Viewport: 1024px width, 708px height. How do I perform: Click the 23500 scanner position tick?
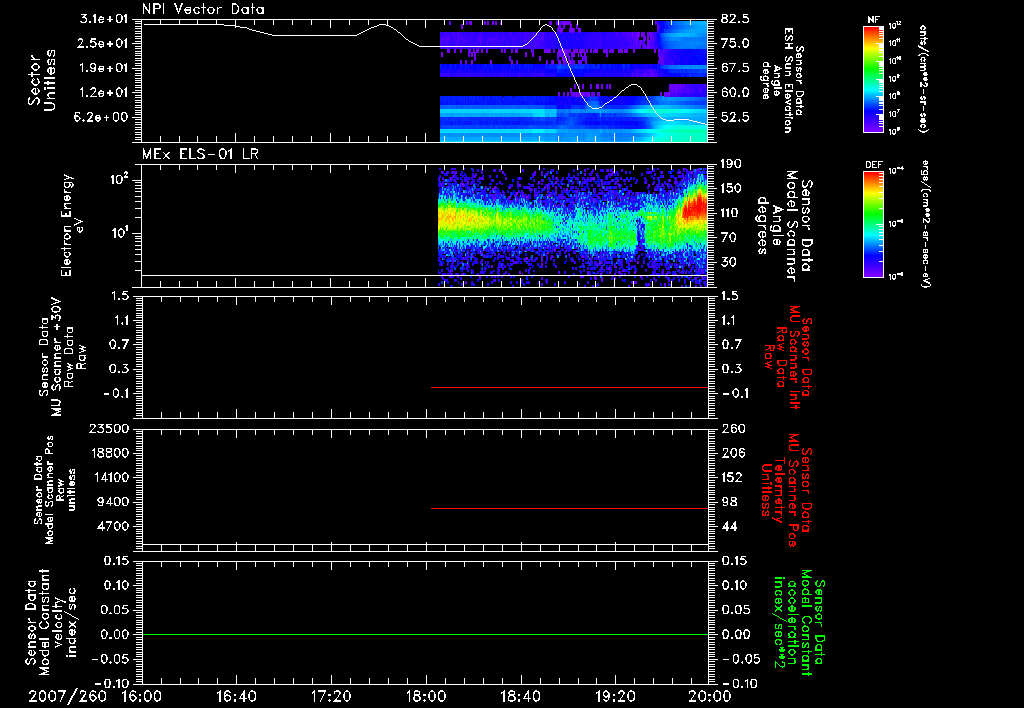[108, 429]
